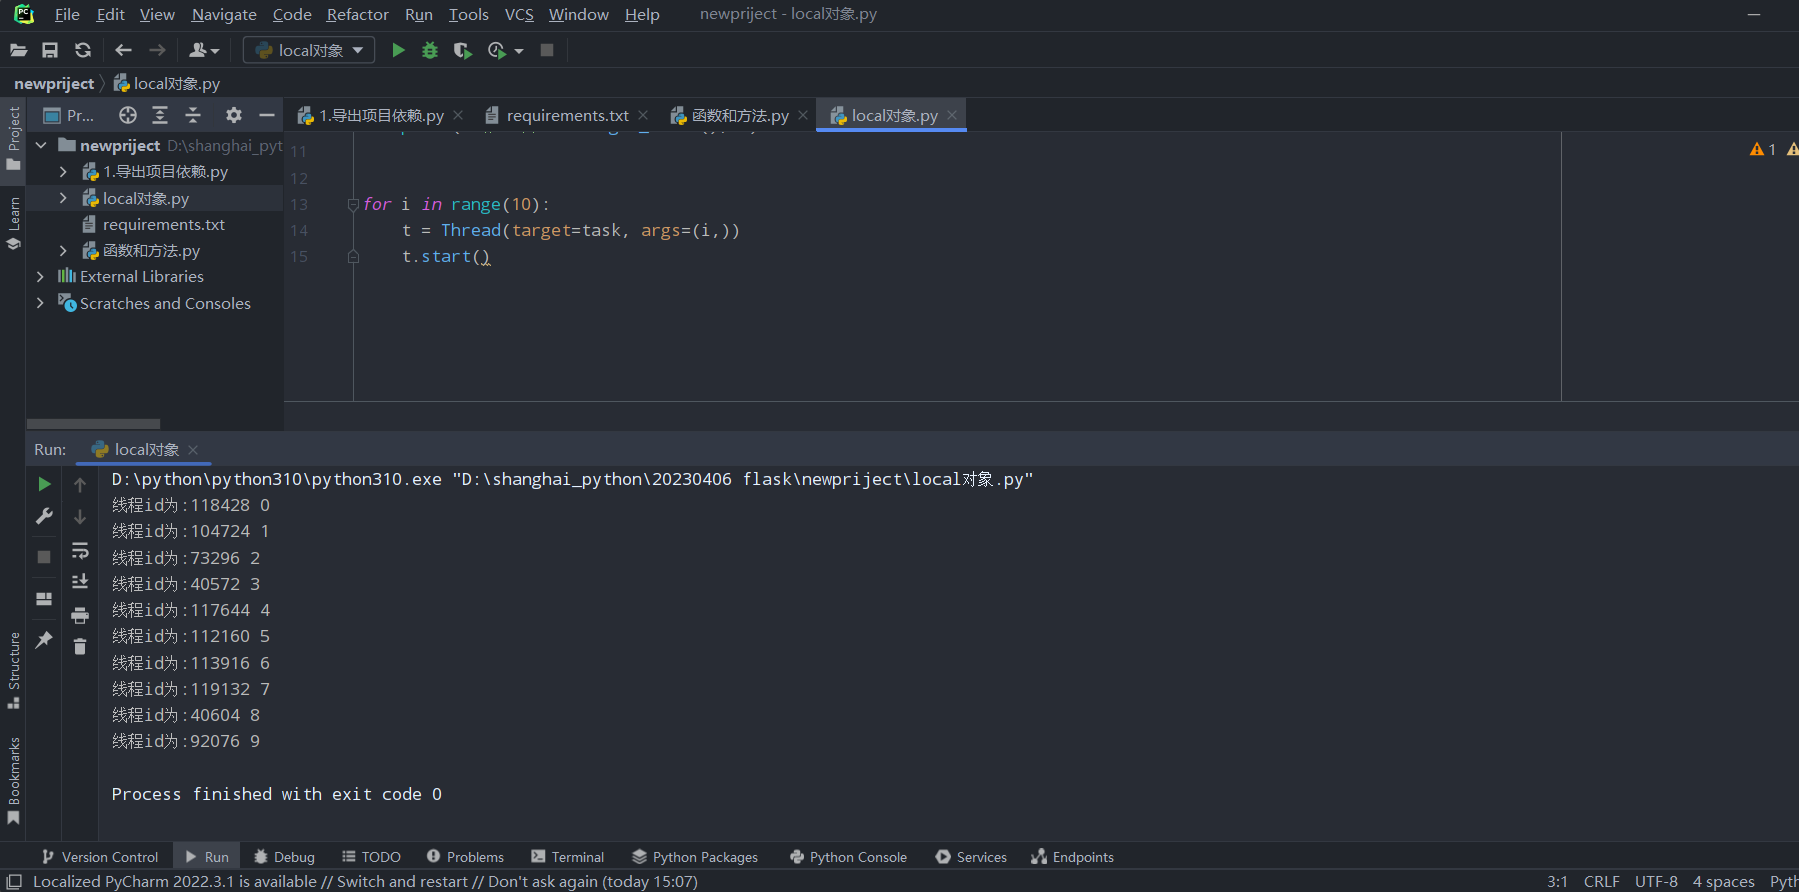Stop the process in Run panel
This screenshot has width=1799, height=892.
click(x=44, y=557)
